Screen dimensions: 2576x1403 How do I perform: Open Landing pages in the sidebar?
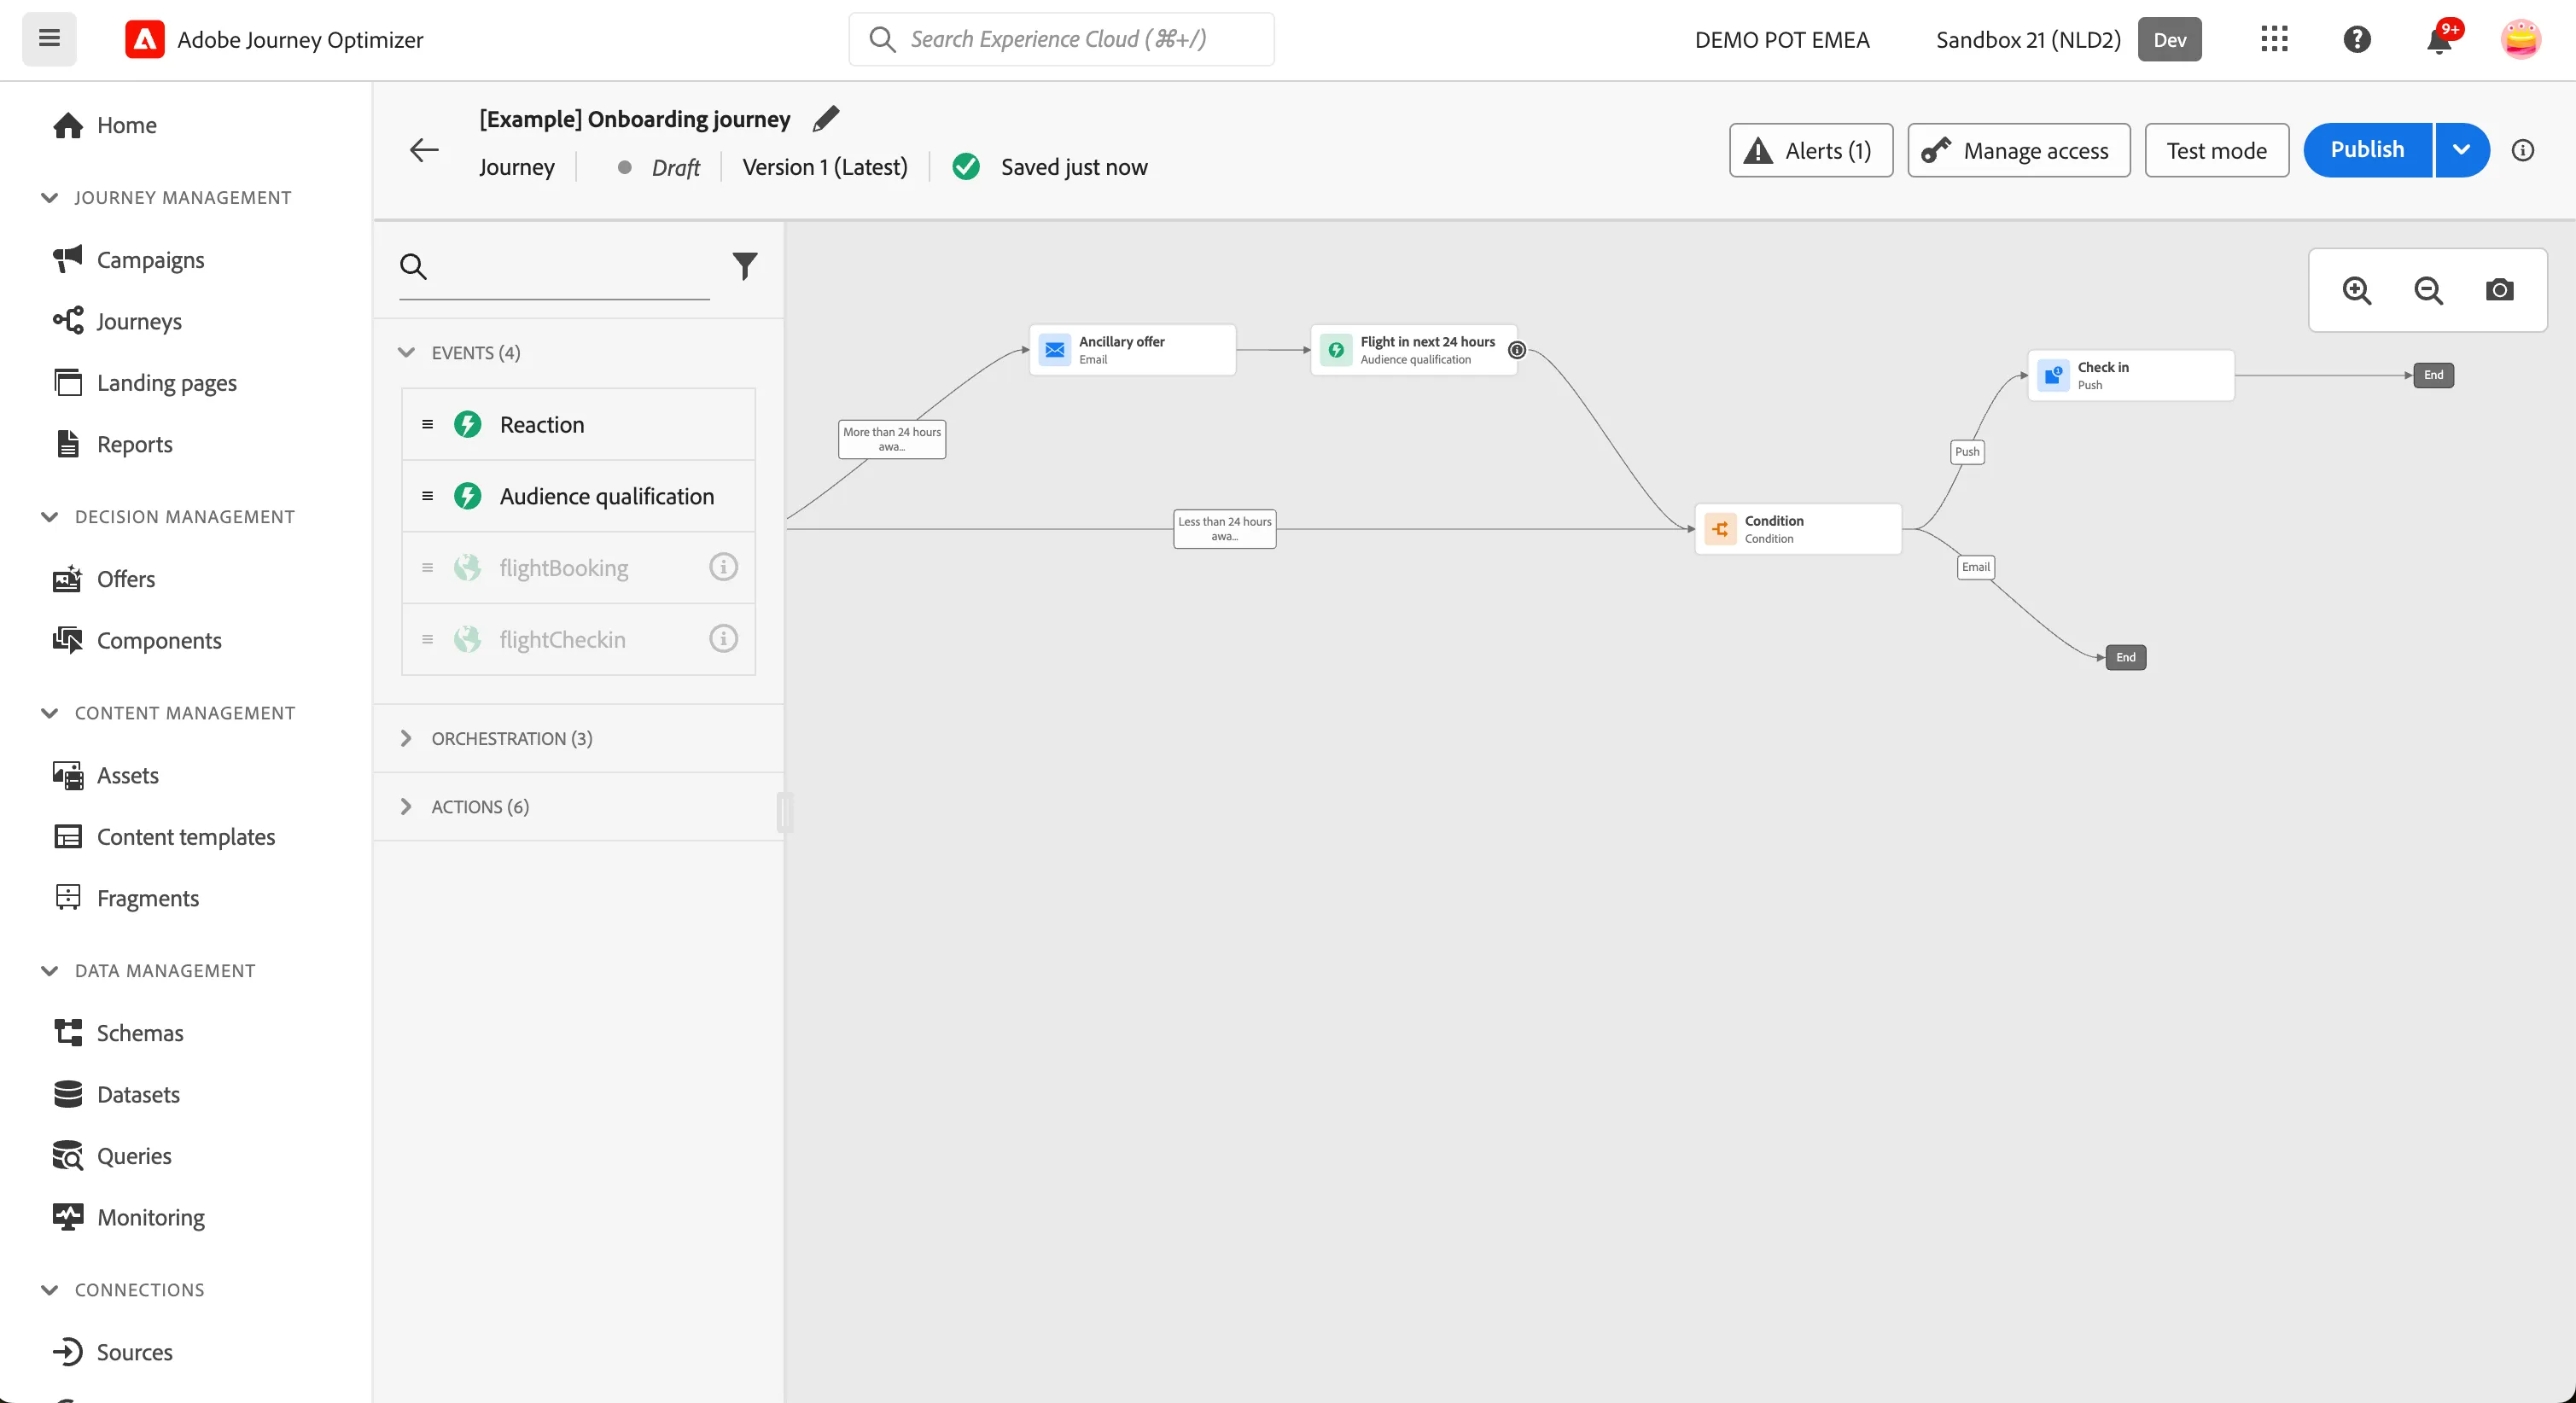[166, 382]
